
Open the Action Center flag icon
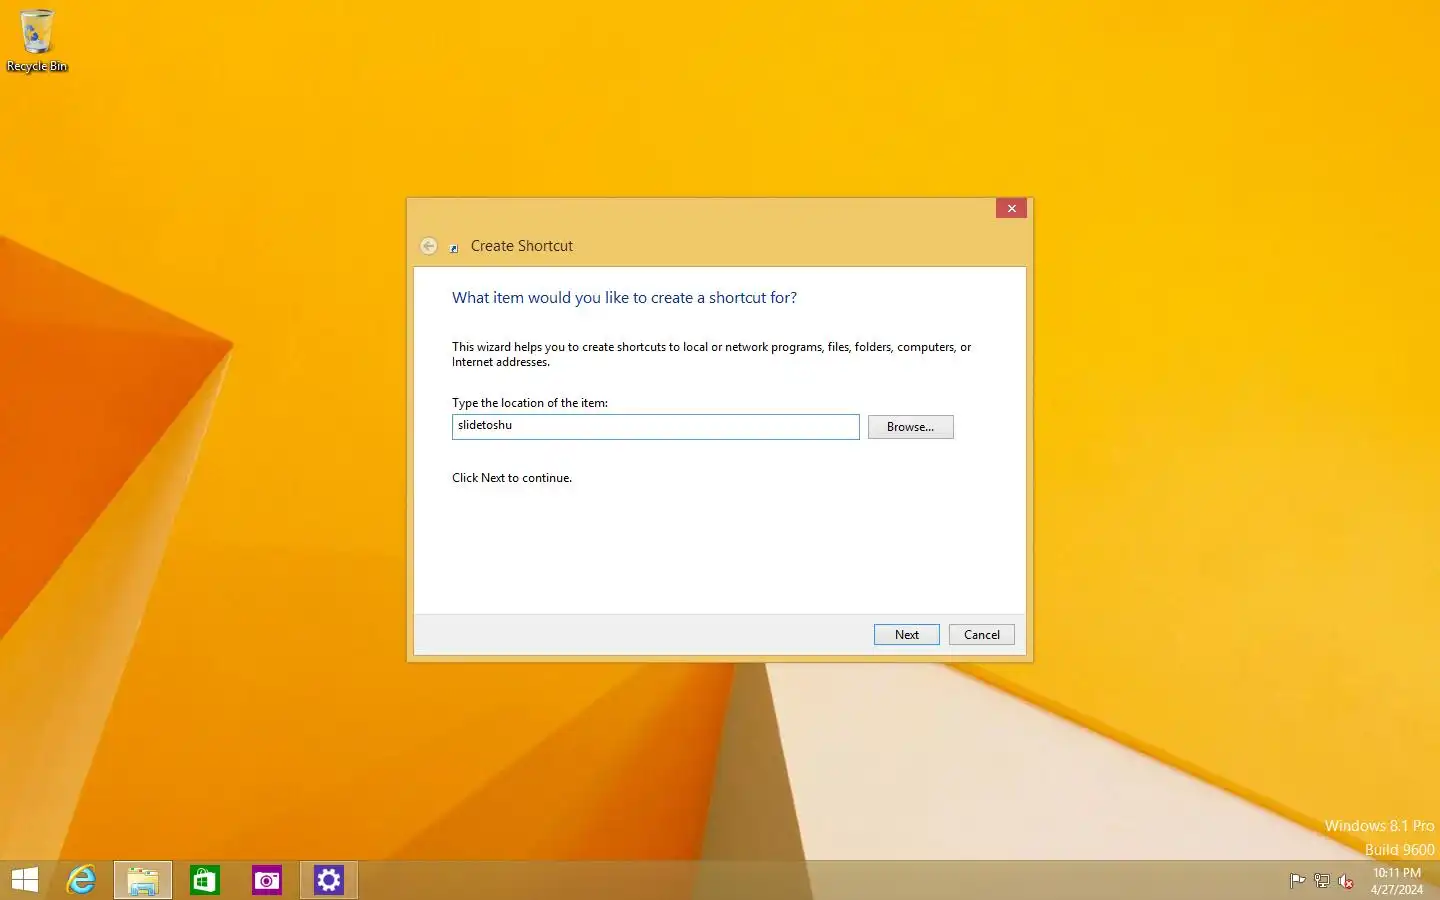coord(1297,881)
